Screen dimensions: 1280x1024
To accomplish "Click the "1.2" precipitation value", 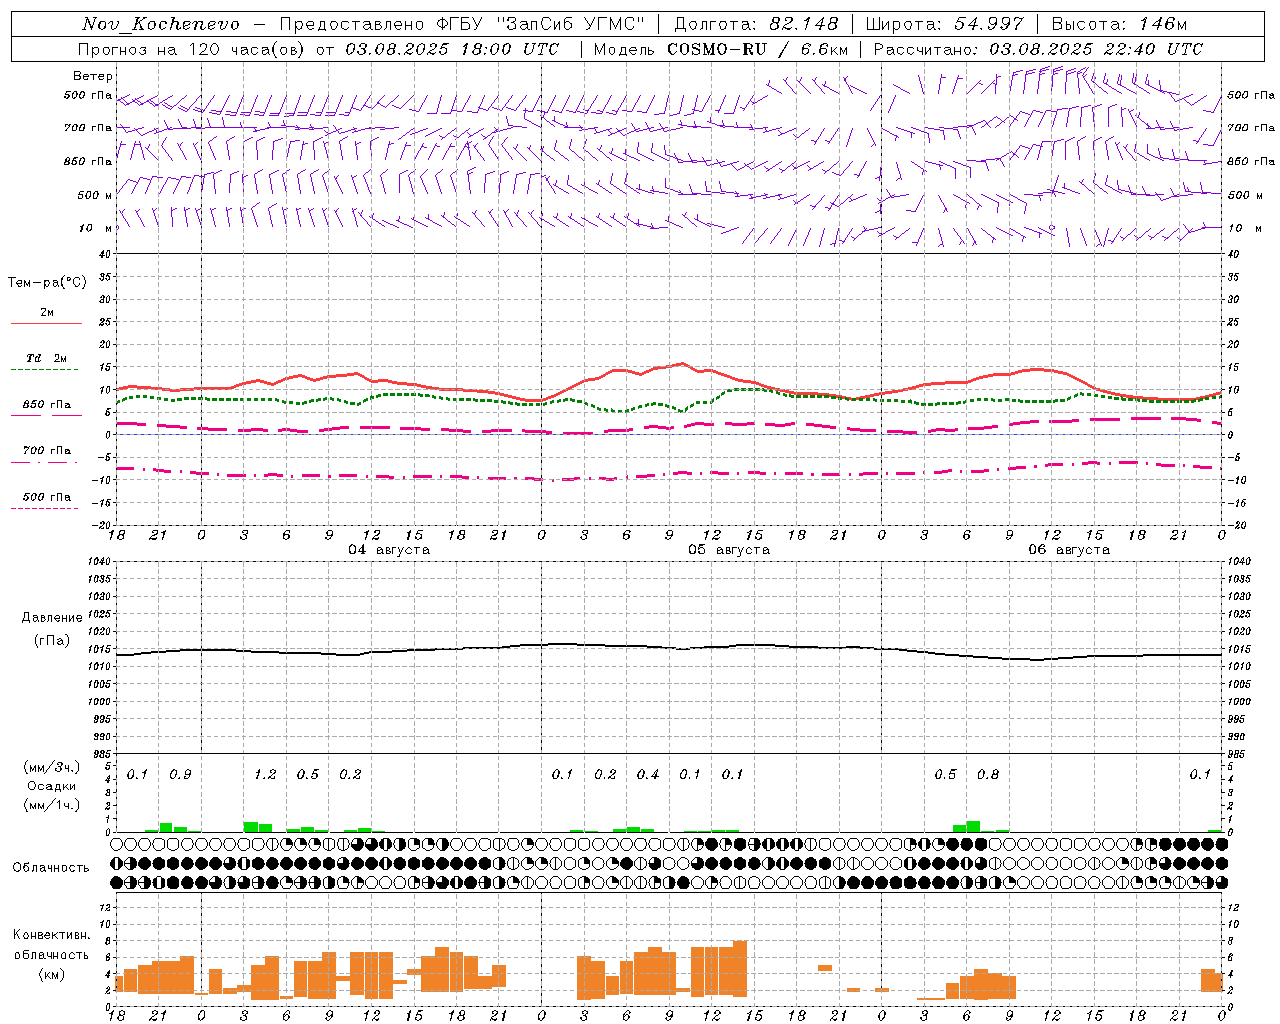I will click(x=265, y=775).
